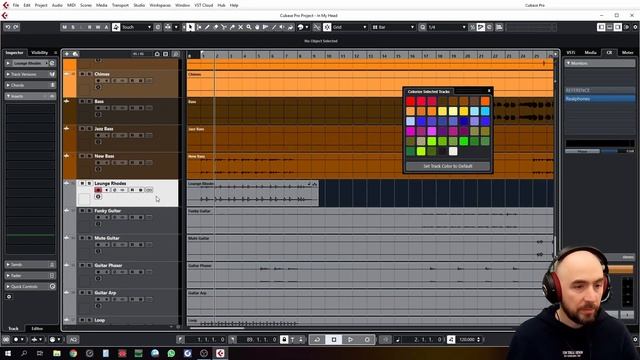The height and width of the screenshot is (360, 640).
Task: Select the Headphones monitor entry
Action: pos(600,99)
